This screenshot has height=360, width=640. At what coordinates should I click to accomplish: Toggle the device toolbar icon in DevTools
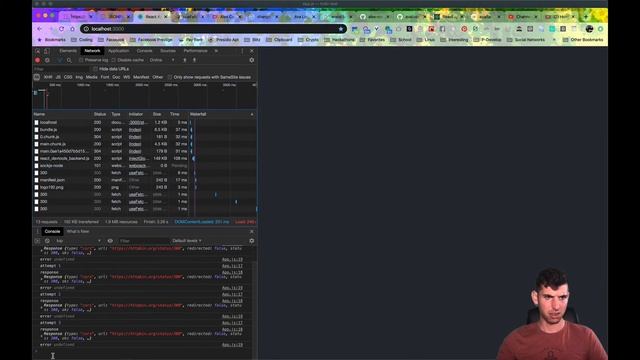pos(47,51)
